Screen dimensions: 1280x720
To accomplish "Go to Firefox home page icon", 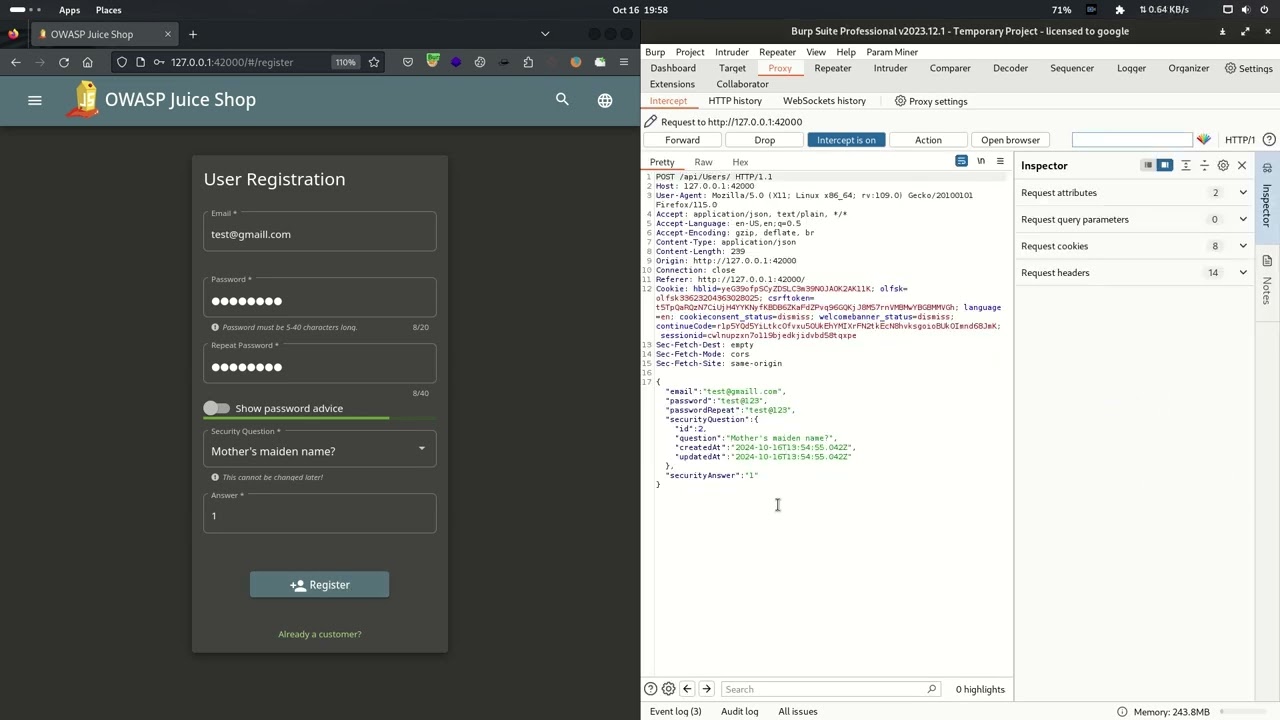I will tap(88, 62).
